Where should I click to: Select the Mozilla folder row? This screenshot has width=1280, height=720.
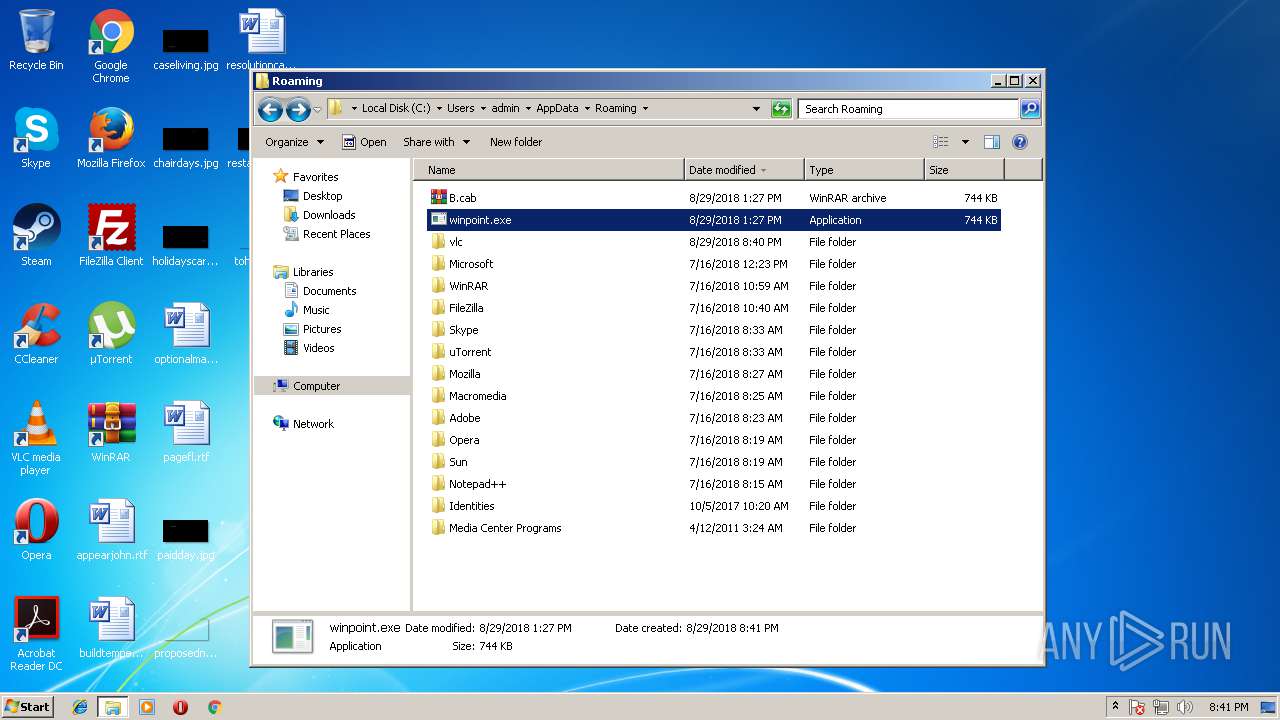click(714, 374)
